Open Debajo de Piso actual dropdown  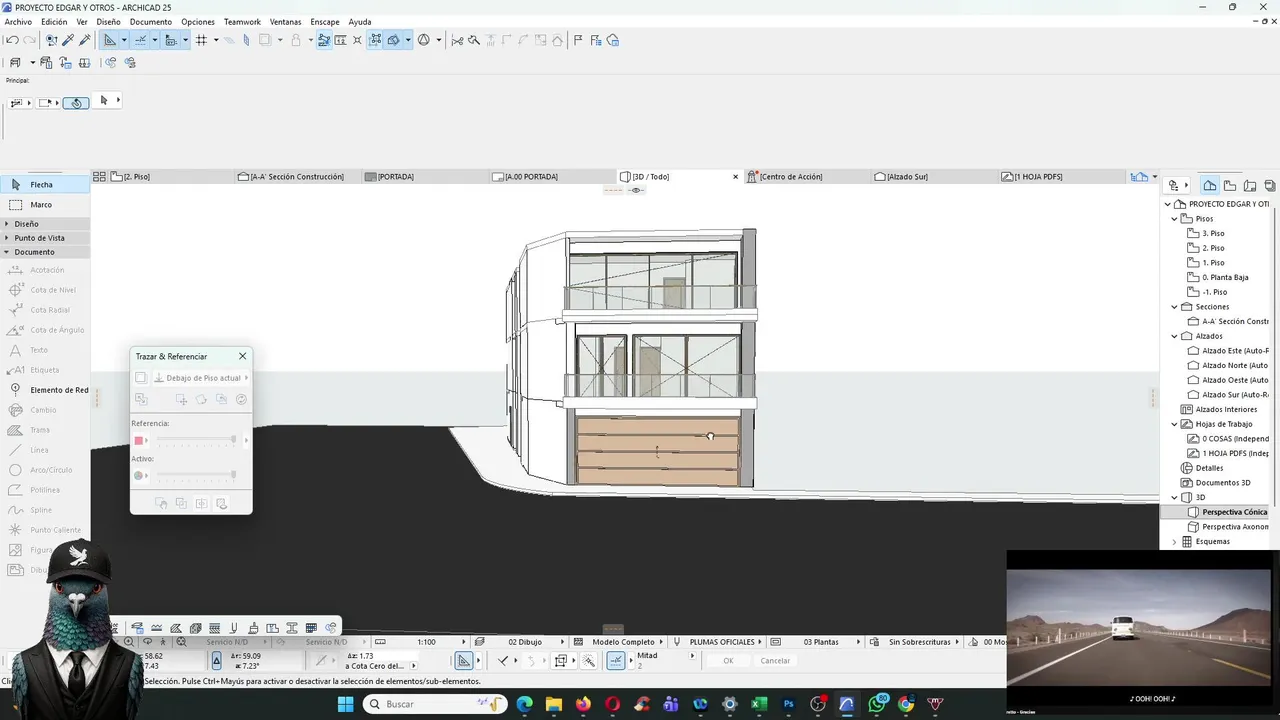tap(200, 378)
